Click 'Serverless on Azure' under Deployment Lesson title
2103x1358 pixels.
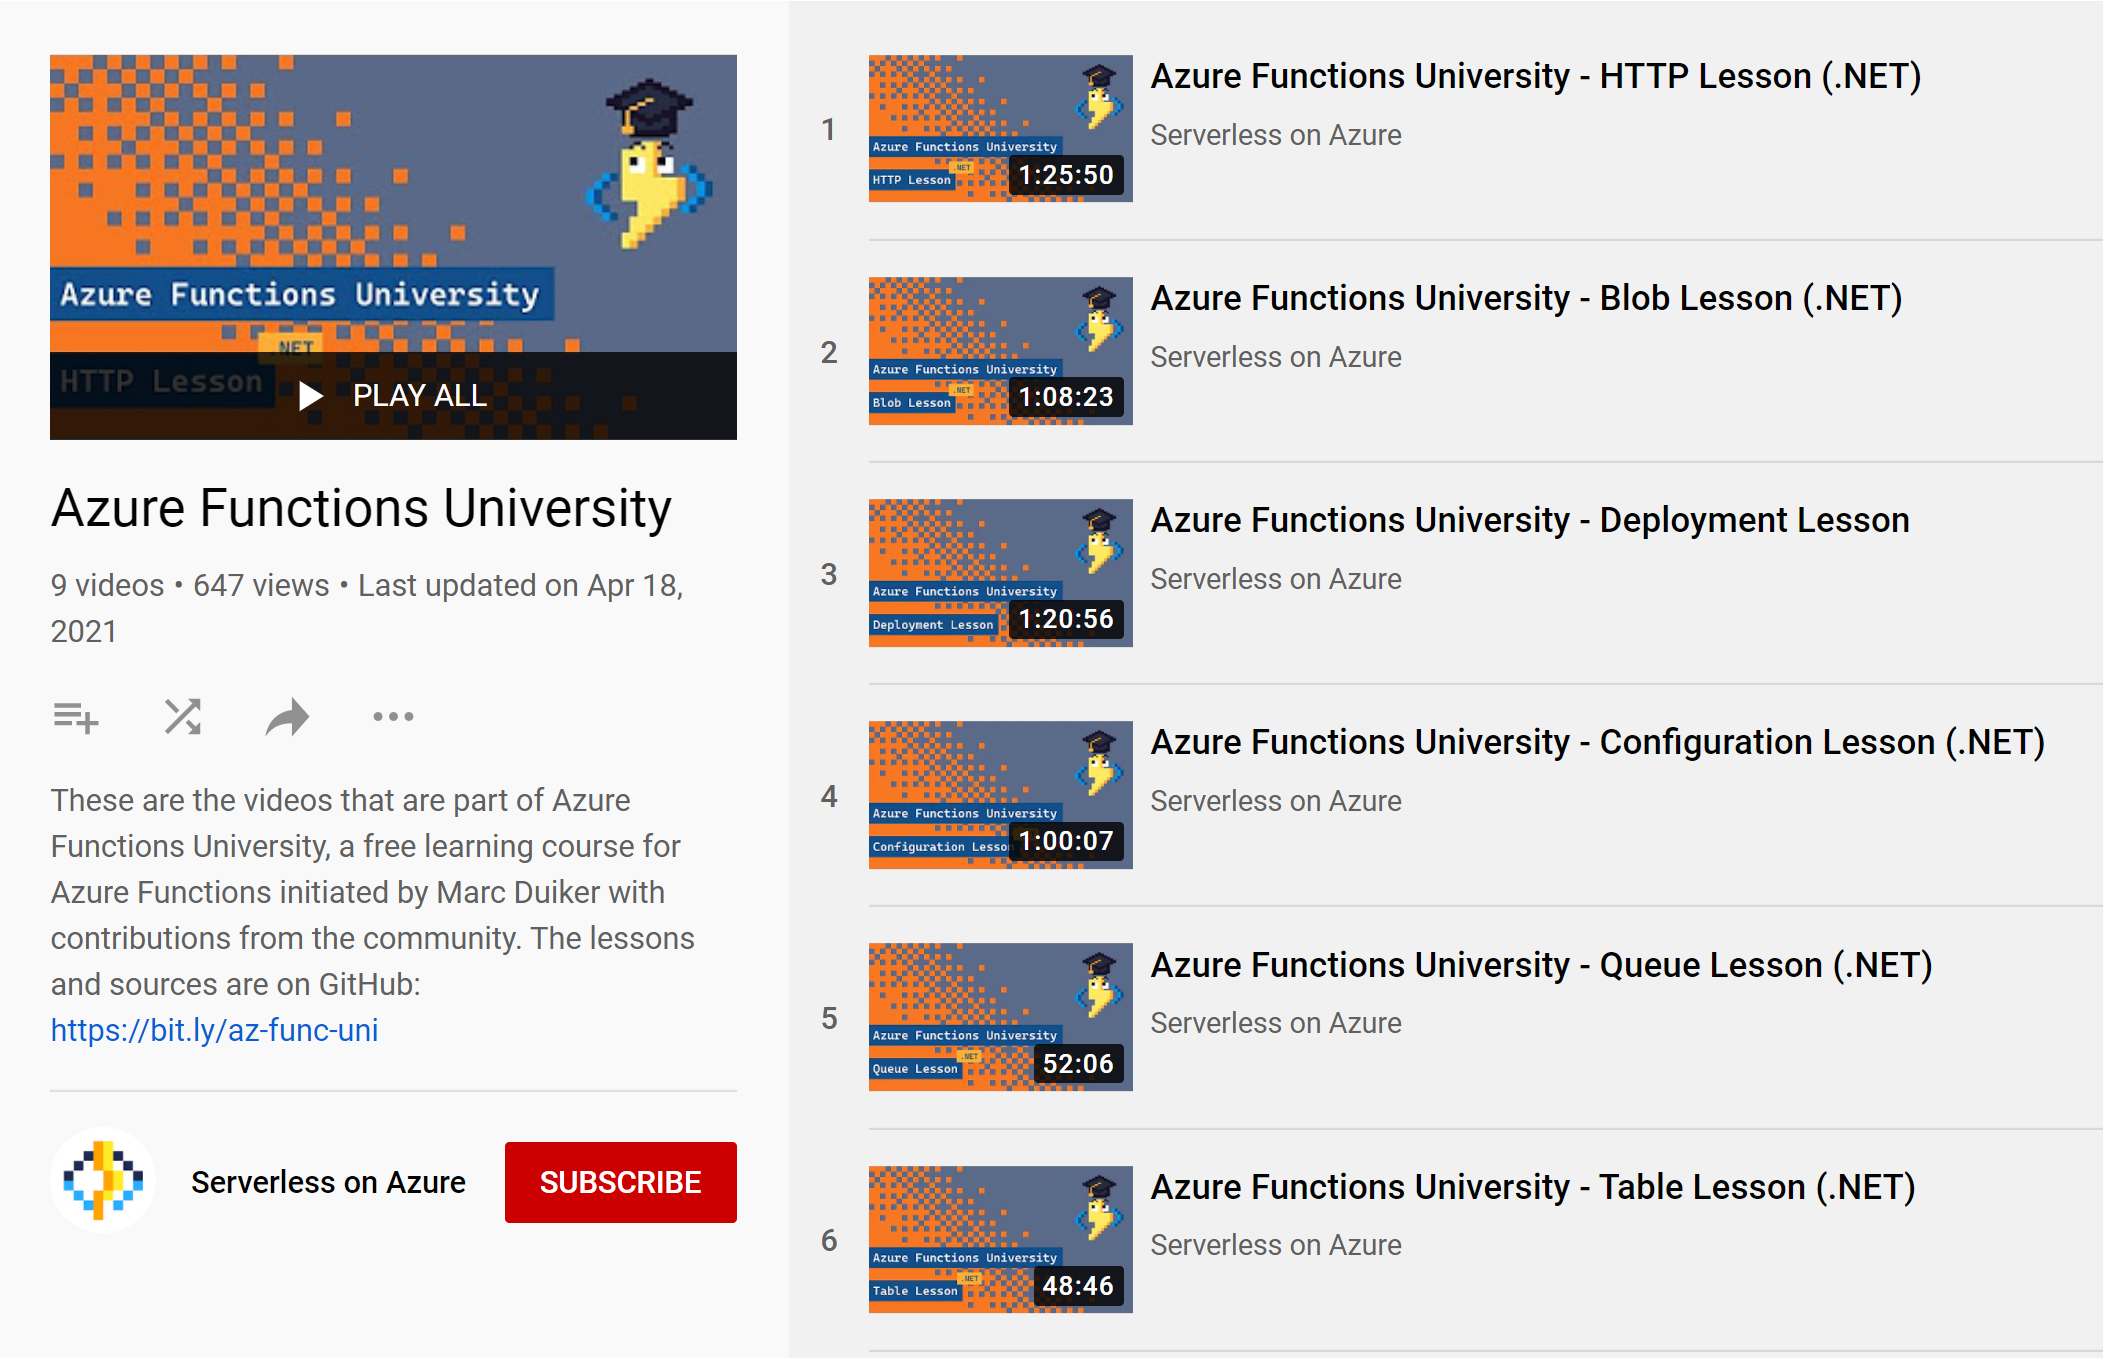coord(1276,579)
